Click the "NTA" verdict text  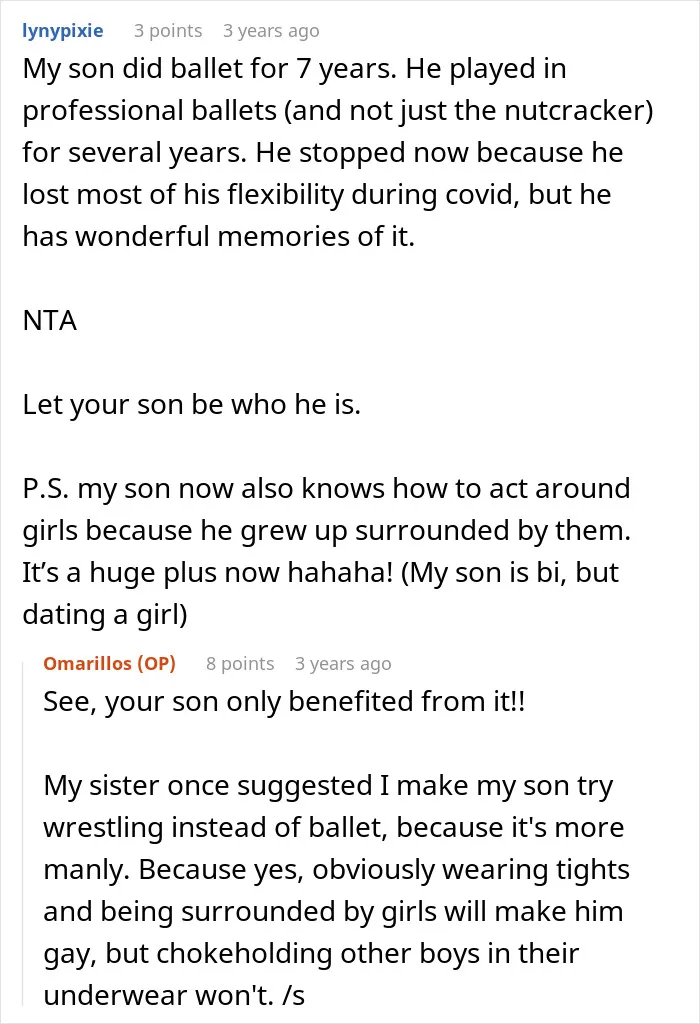(x=50, y=321)
